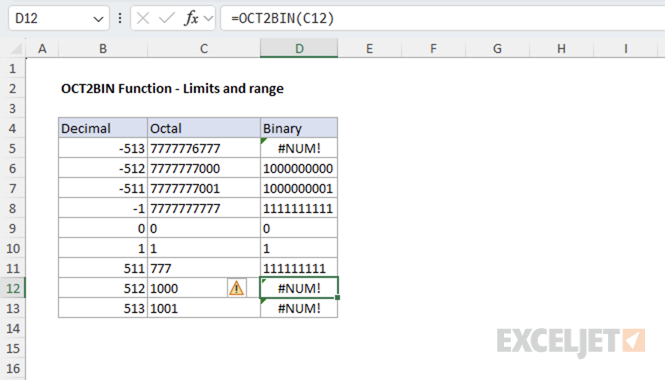This screenshot has height=380, width=665.
Task: Select row 5 header
Action: (13, 148)
